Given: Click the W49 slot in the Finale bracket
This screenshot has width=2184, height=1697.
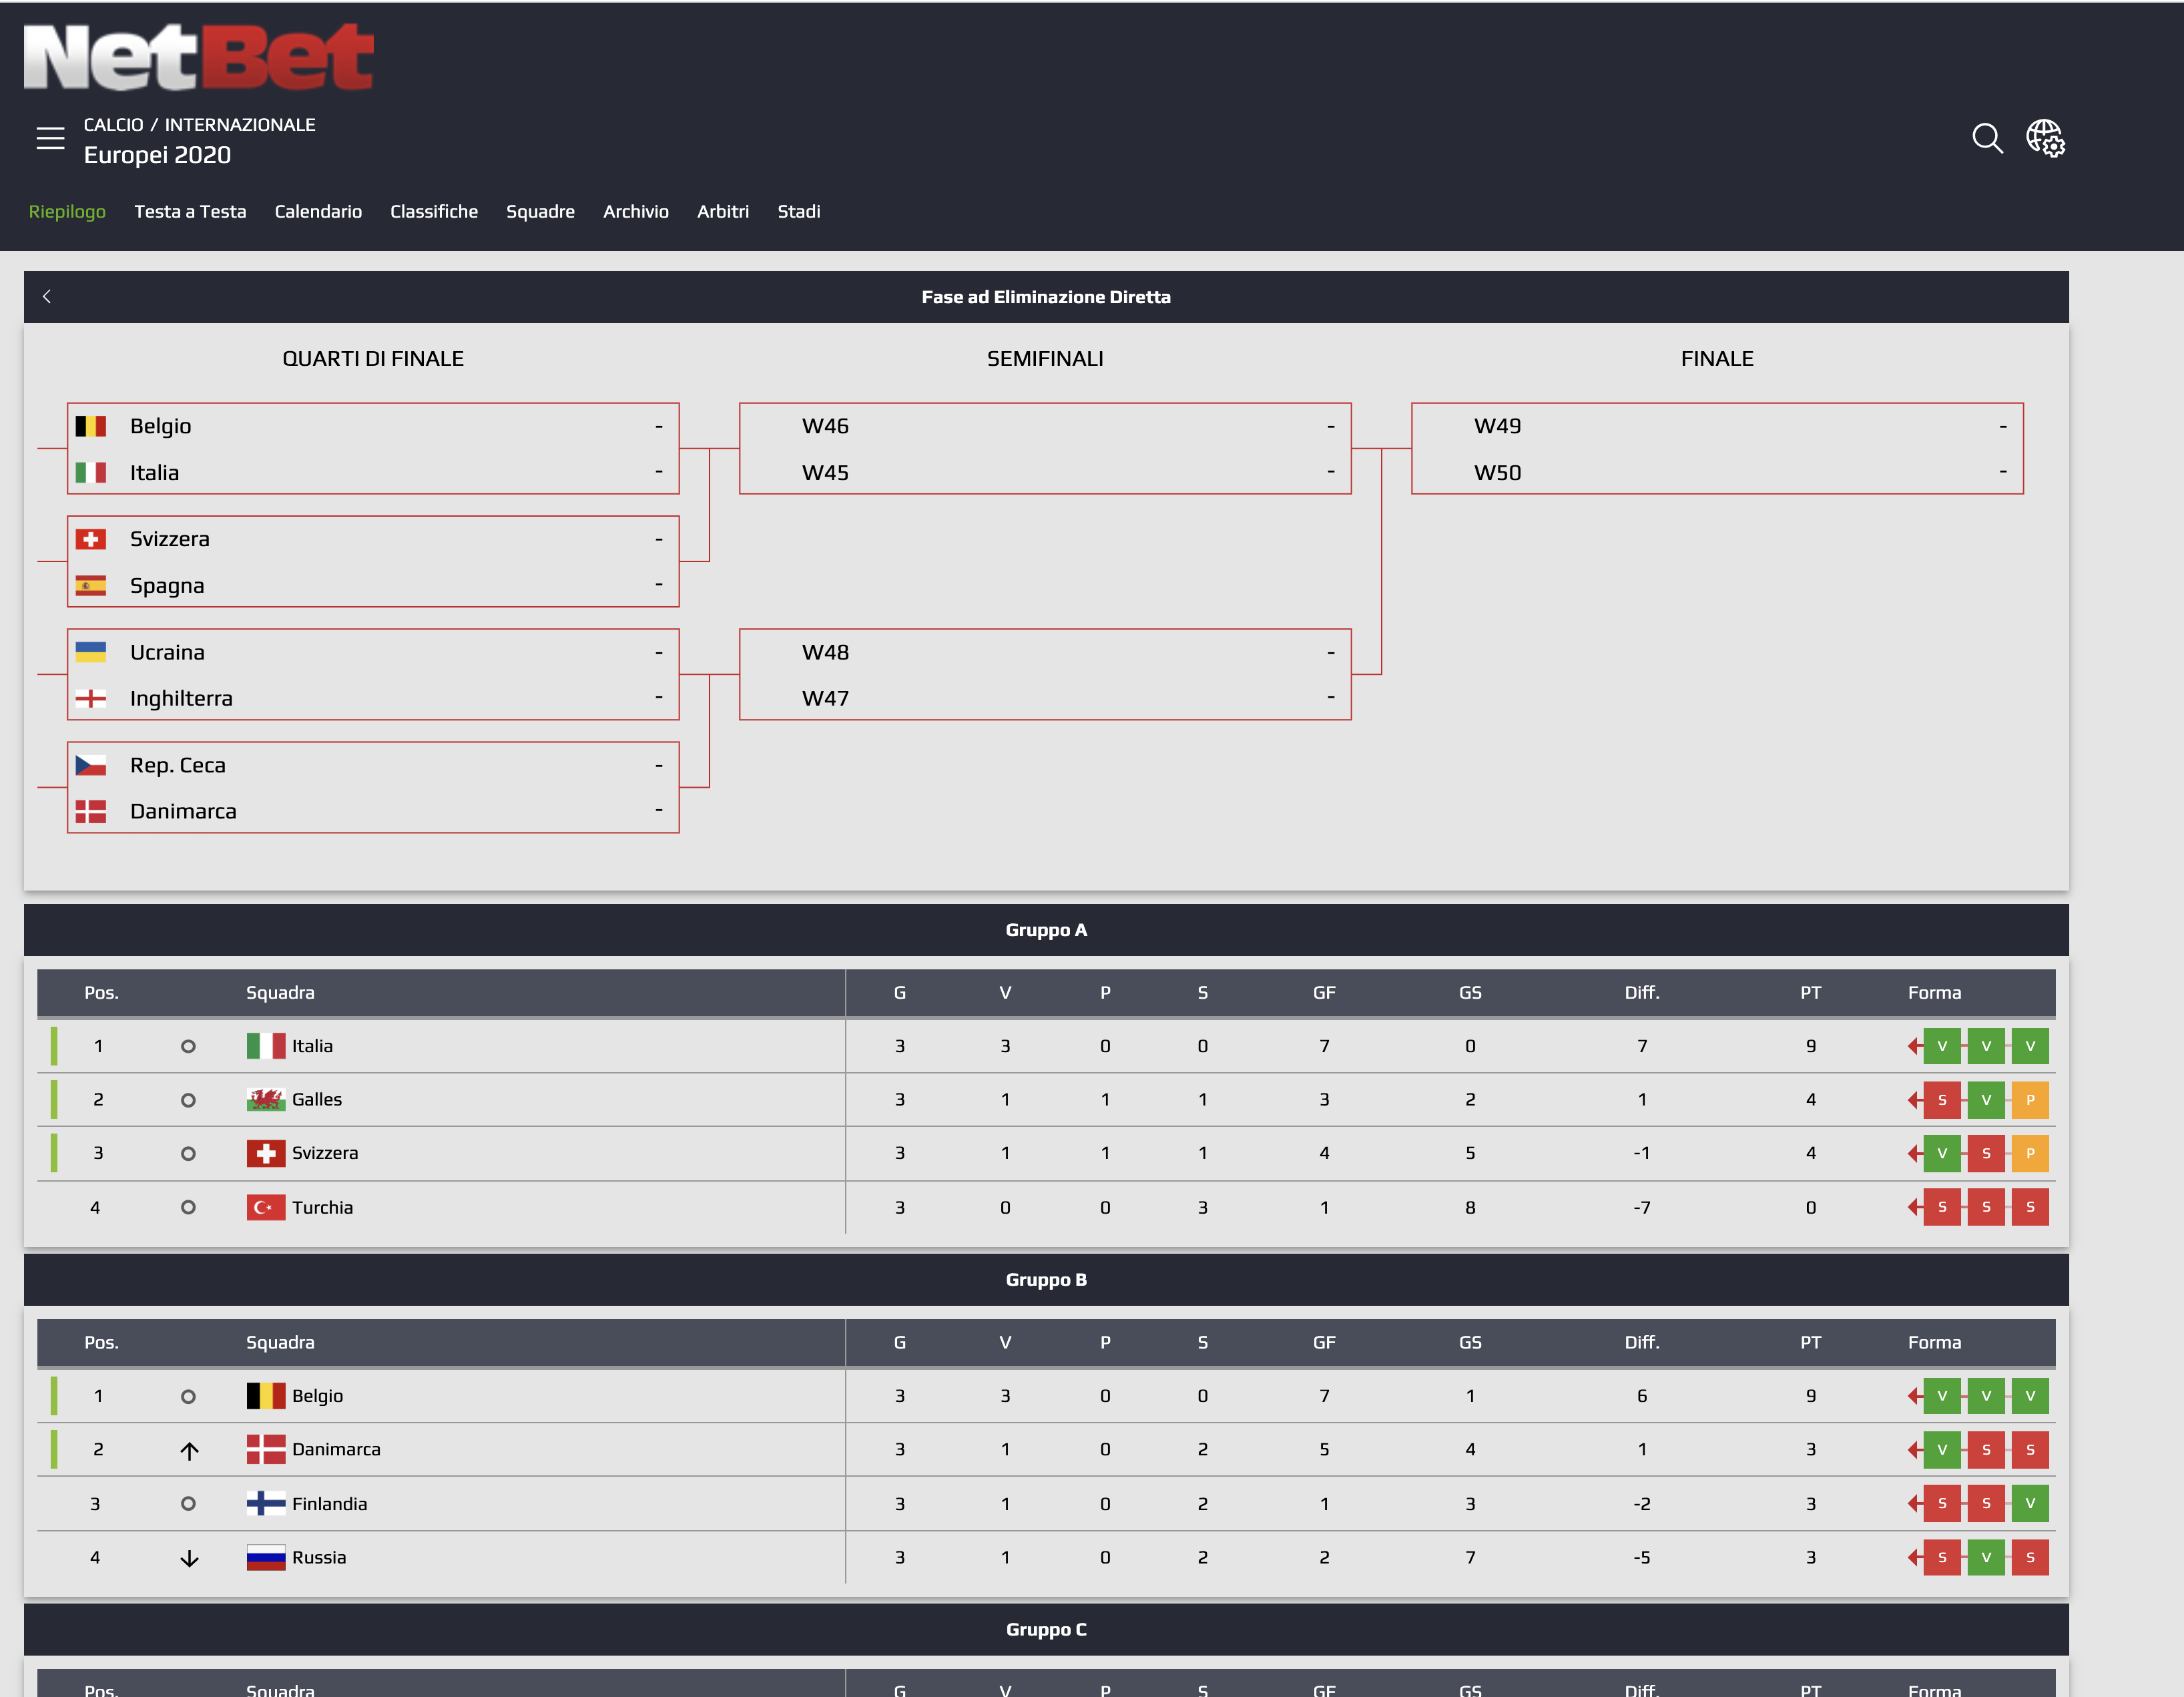Looking at the screenshot, I should click(1499, 425).
